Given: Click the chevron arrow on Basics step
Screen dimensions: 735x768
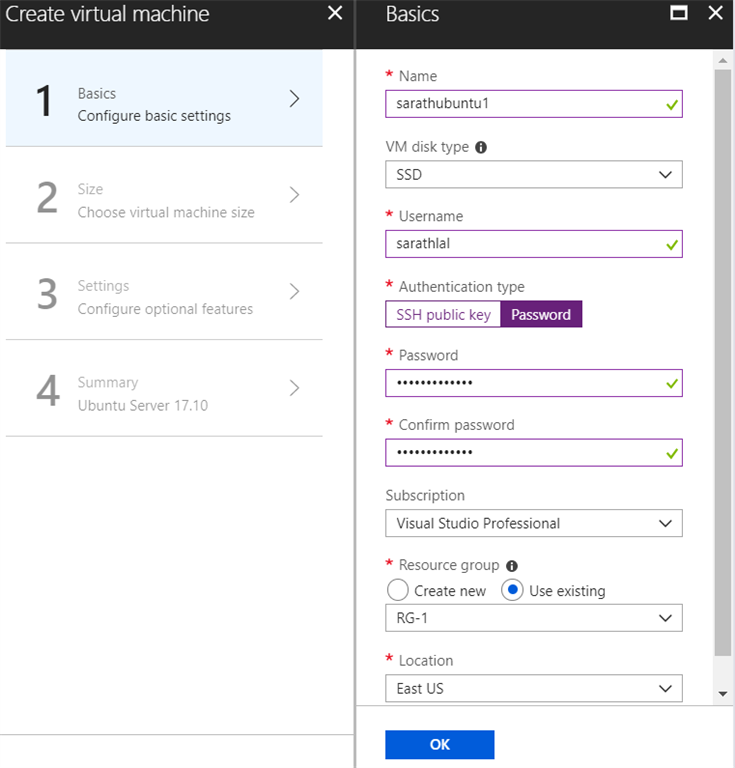Looking at the screenshot, I should click(294, 99).
